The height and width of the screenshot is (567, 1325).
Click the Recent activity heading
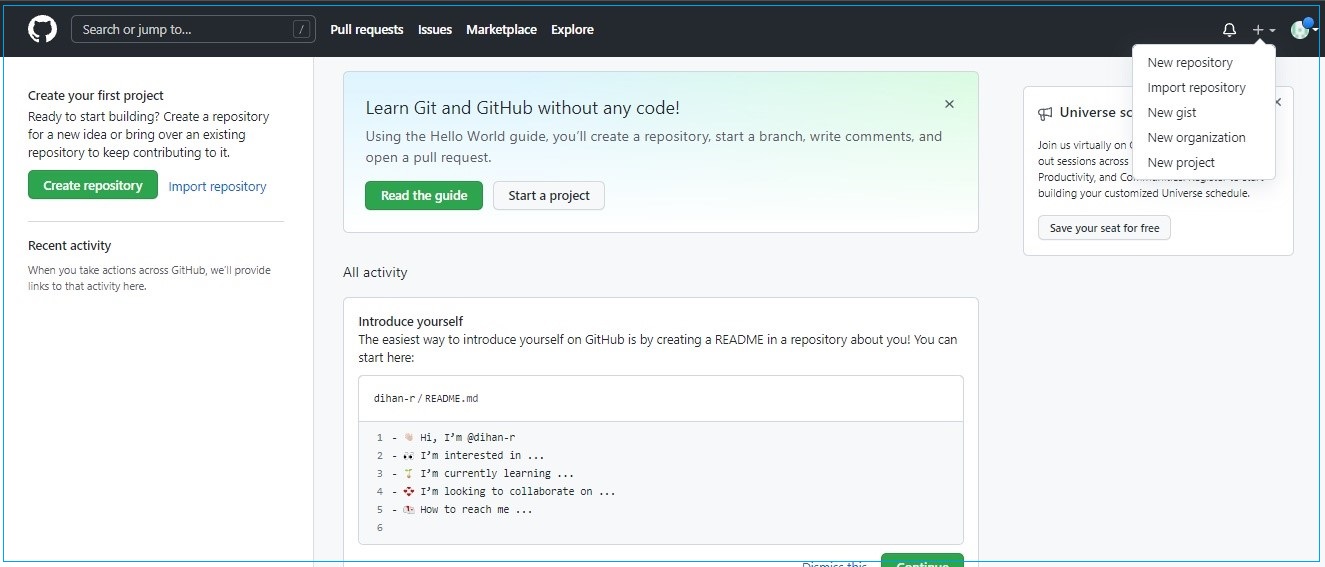tap(70, 246)
